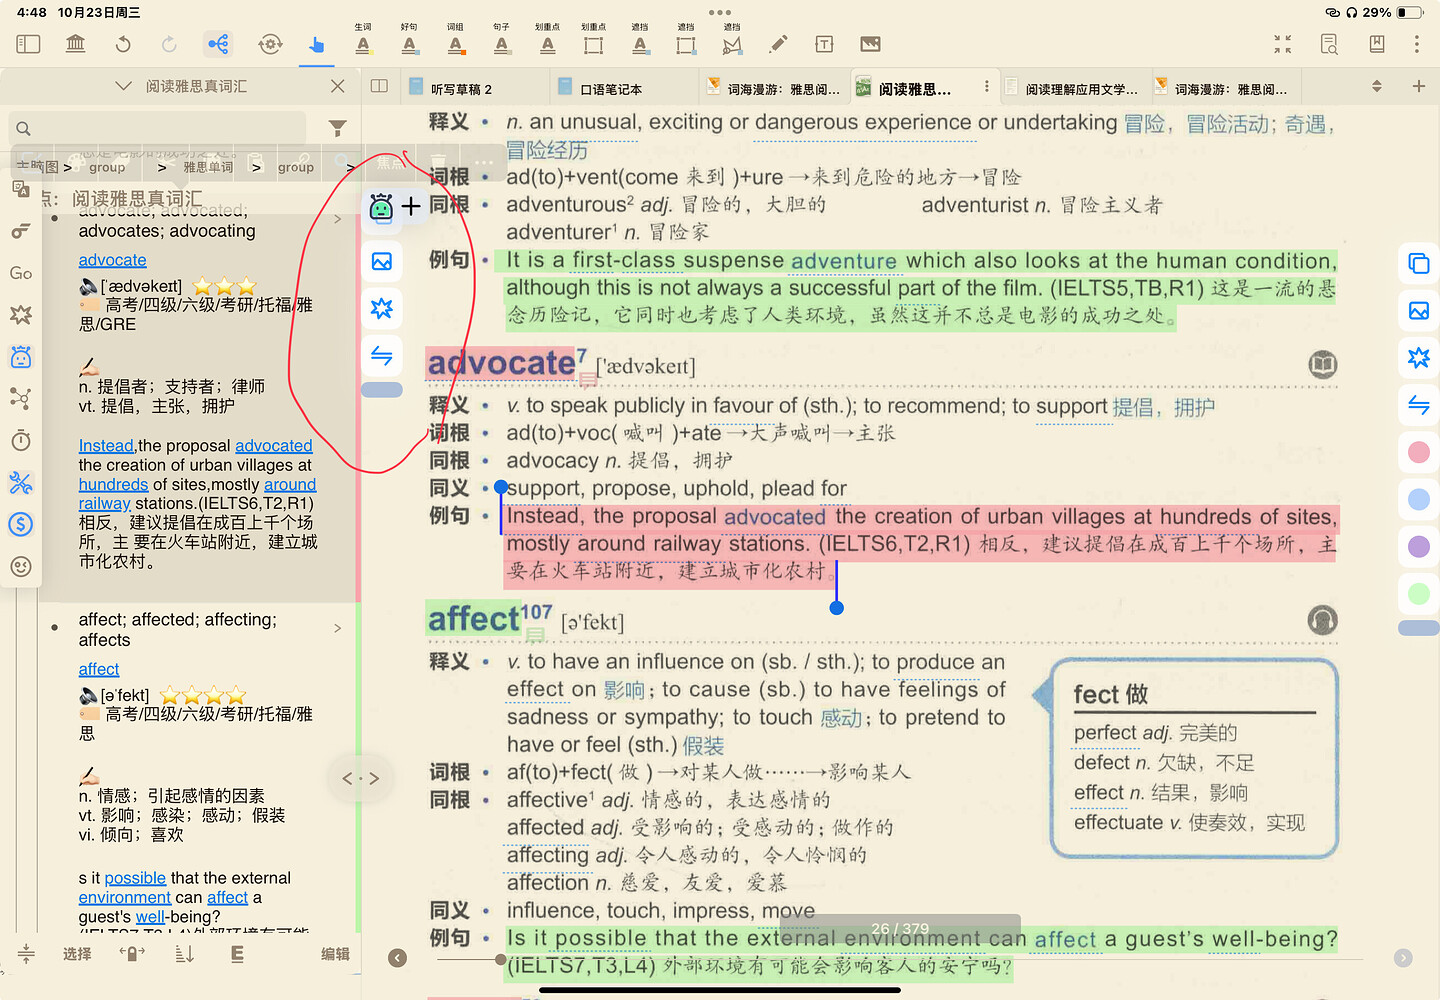The height and width of the screenshot is (1000, 1440).
Task: Click the 'hundreds' link in advocate note
Action: [x=113, y=484]
